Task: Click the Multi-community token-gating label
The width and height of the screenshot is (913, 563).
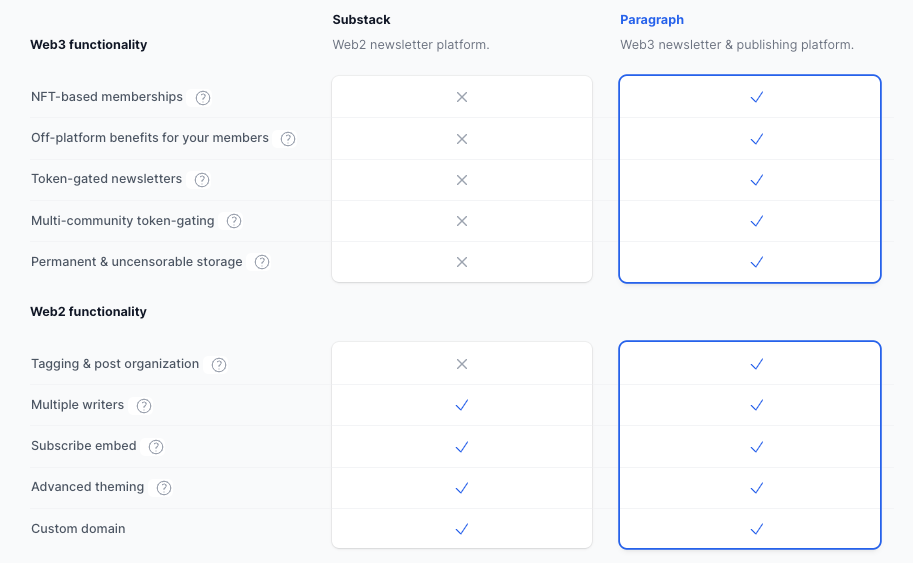Action: point(122,221)
